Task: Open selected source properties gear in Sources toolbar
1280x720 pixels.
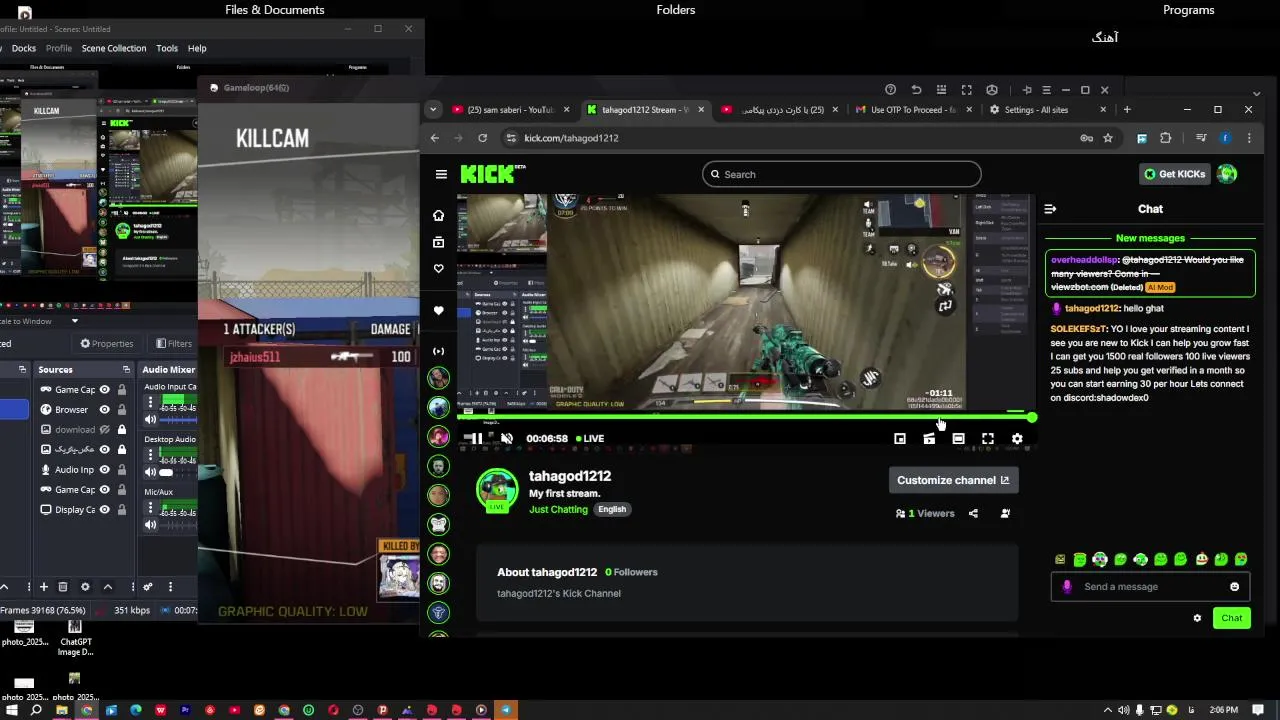Action: (x=85, y=587)
